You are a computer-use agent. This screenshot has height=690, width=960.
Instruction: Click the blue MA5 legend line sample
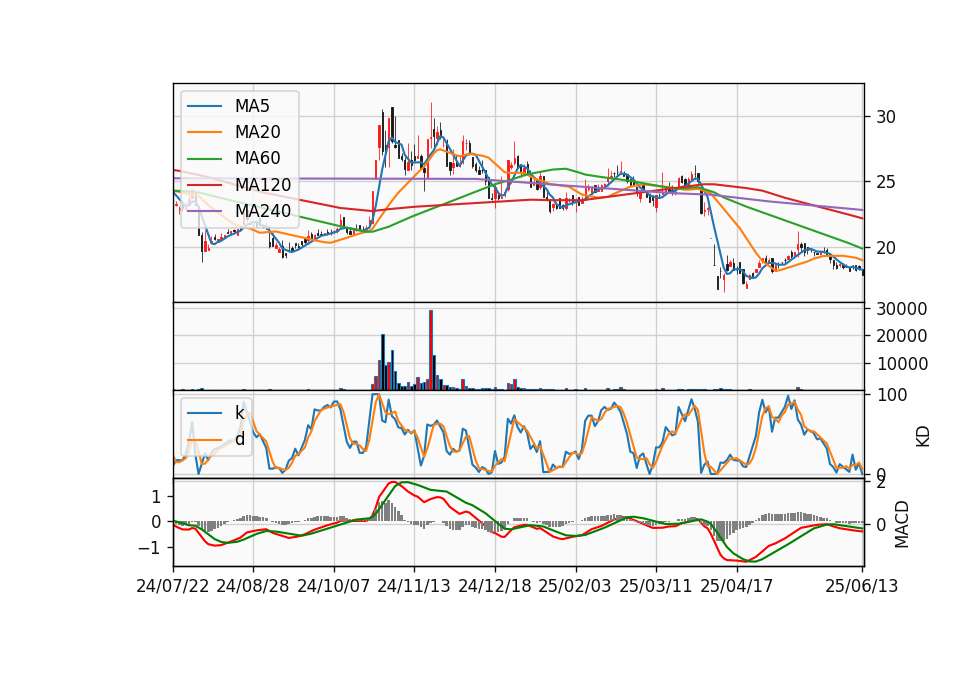tap(204, 107)
